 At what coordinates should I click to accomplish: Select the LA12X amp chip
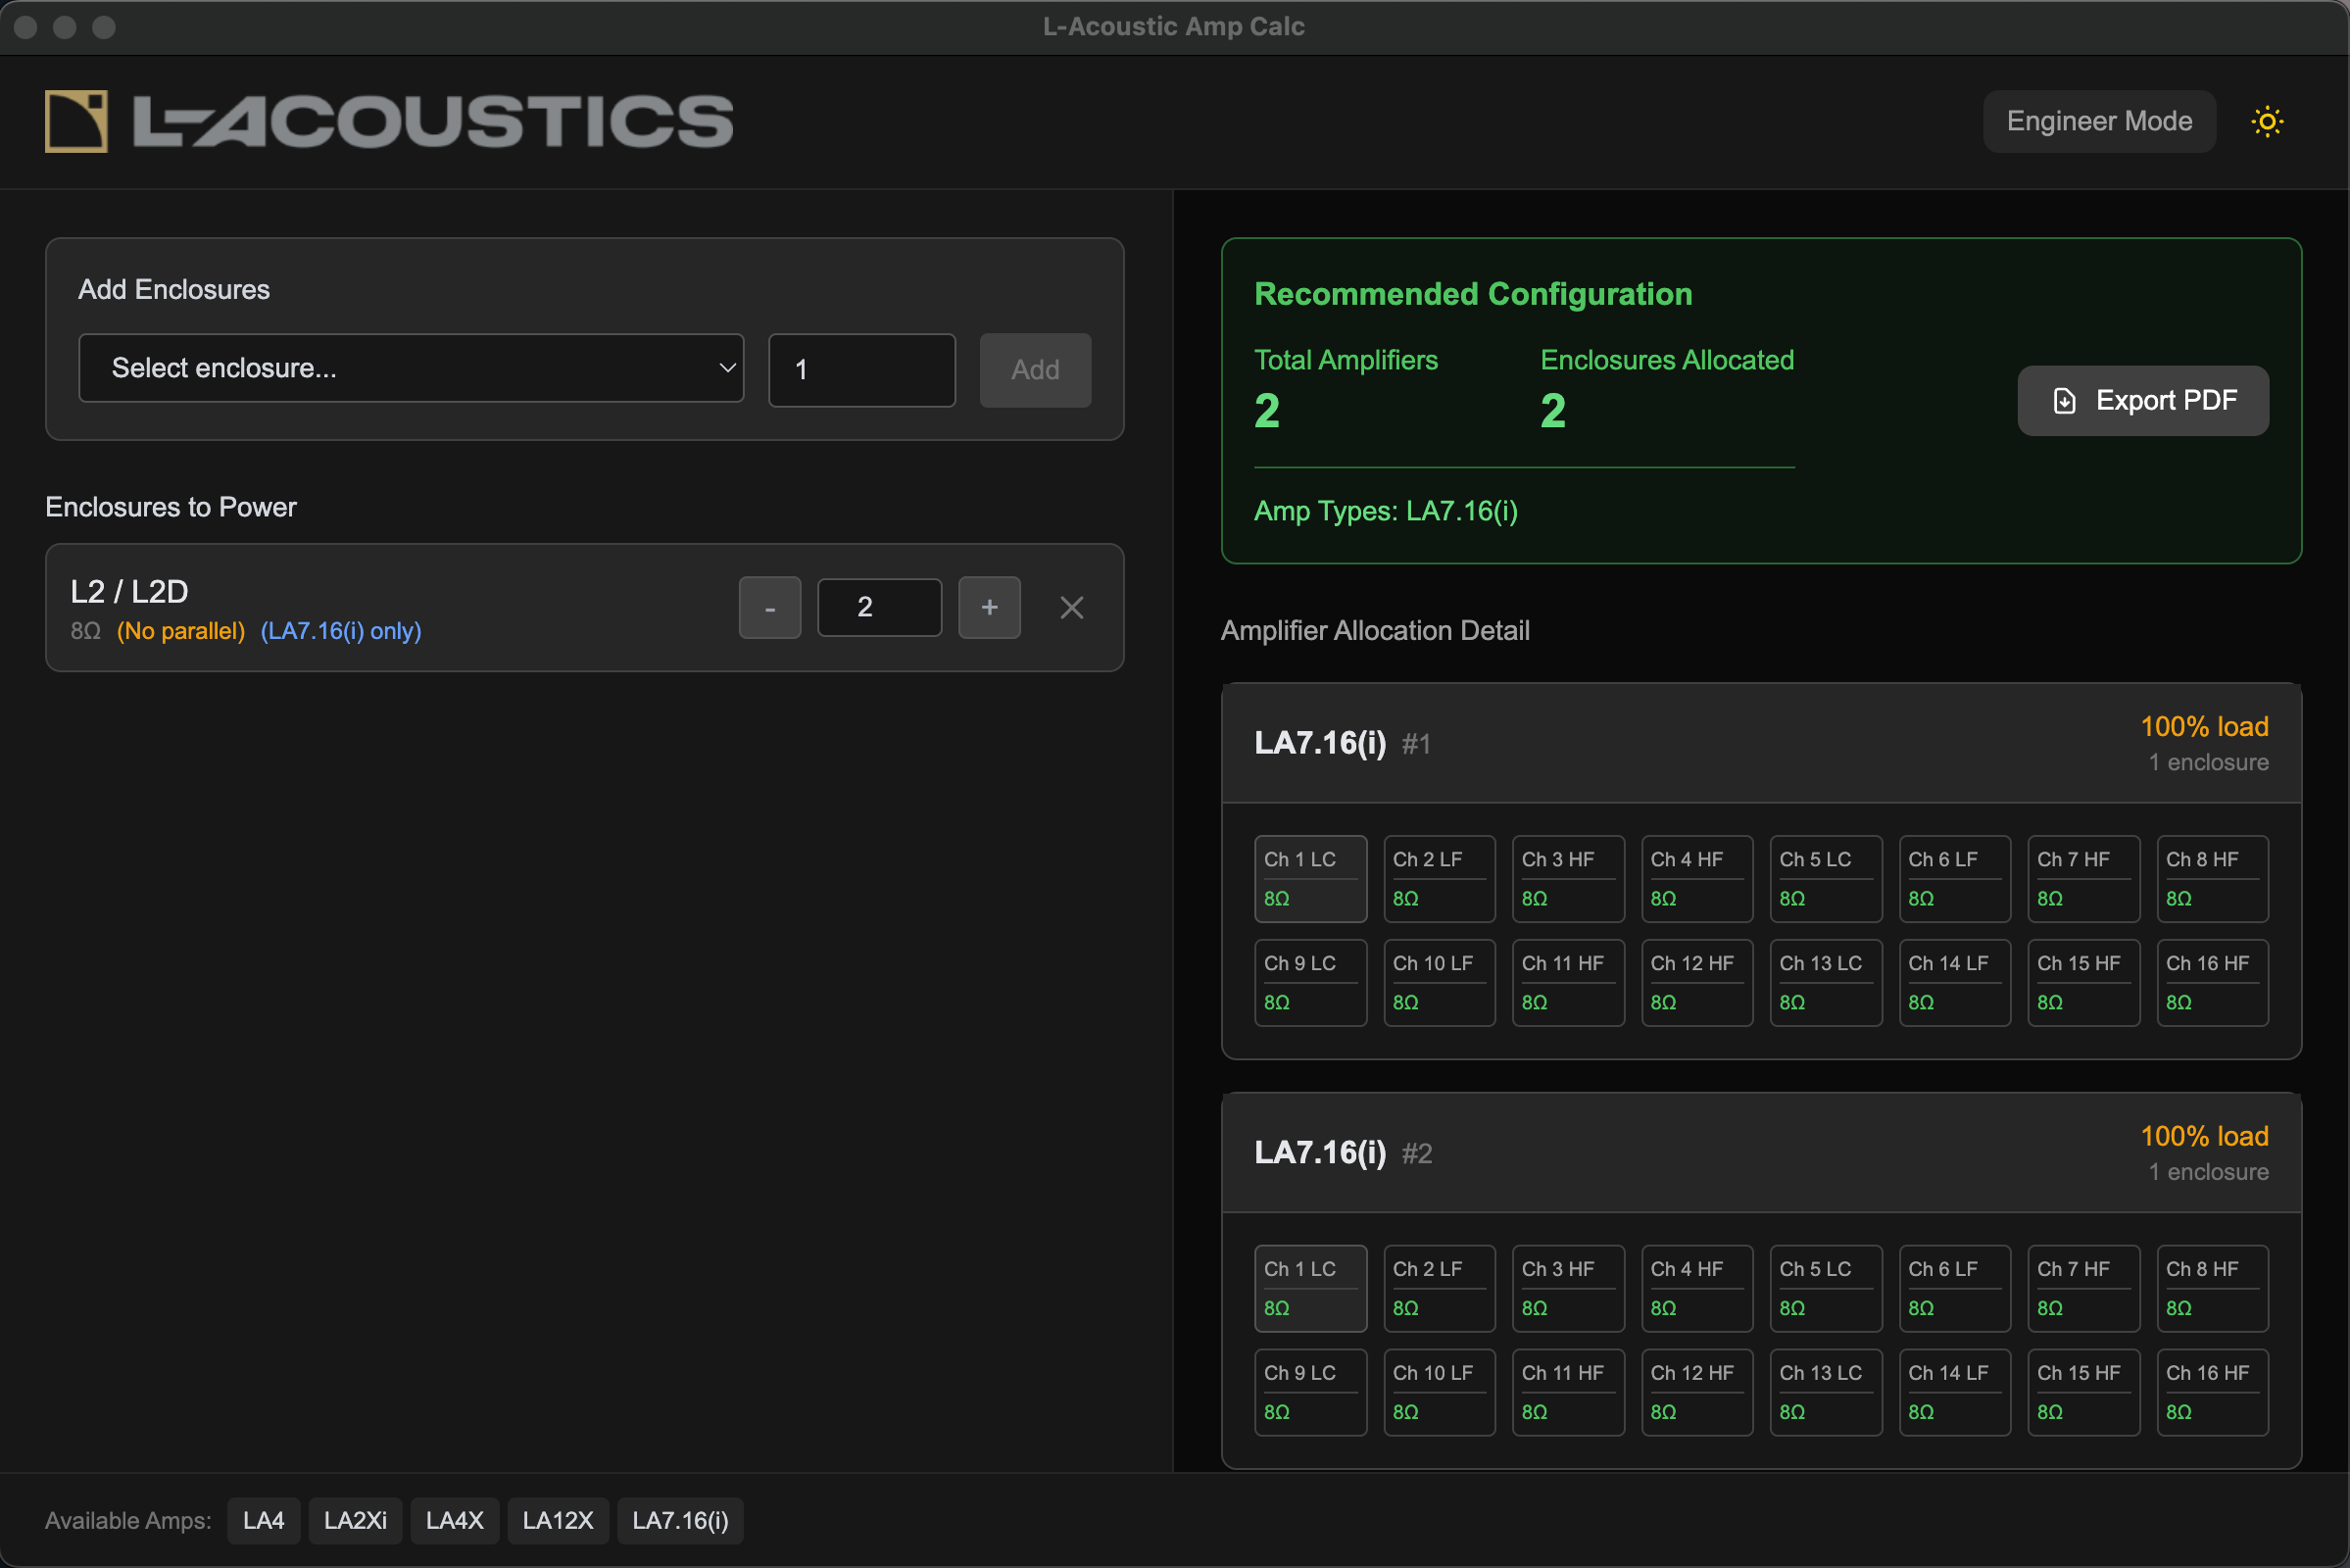pos(557,1520)
